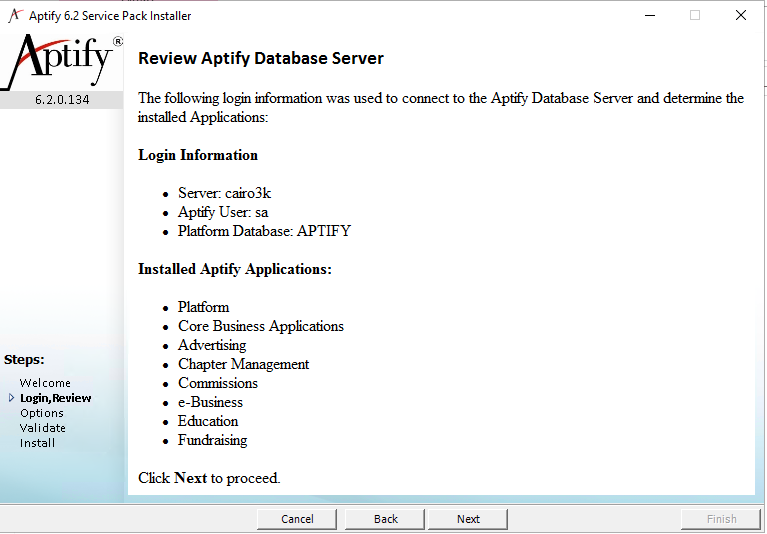This screenshot has height=534, width=767.
Task: Click the Server: cairo3k entry
Action: pyautogui.click(x=224, y=193)
